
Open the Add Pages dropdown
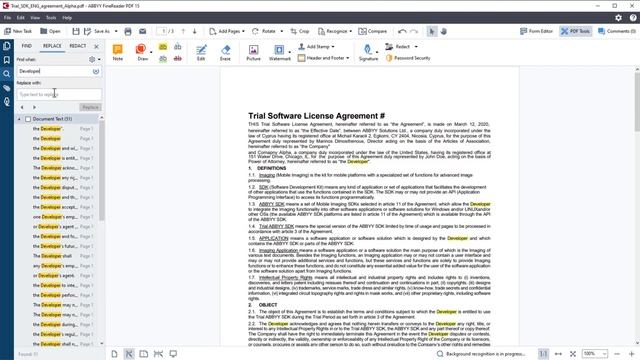(x=227, y=31)
